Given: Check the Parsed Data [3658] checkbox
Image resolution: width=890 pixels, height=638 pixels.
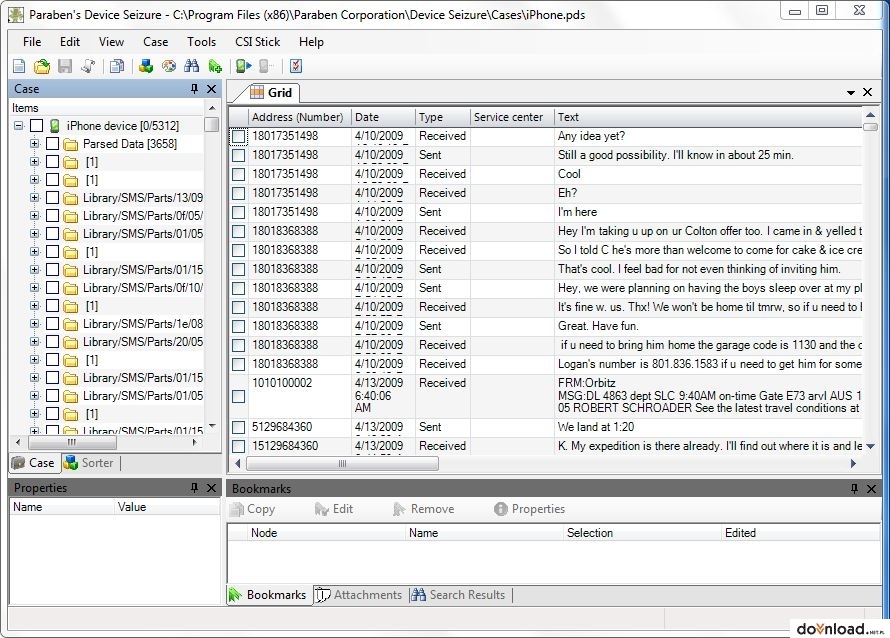Looking at the screenshot, I should [x=52, y=144].
